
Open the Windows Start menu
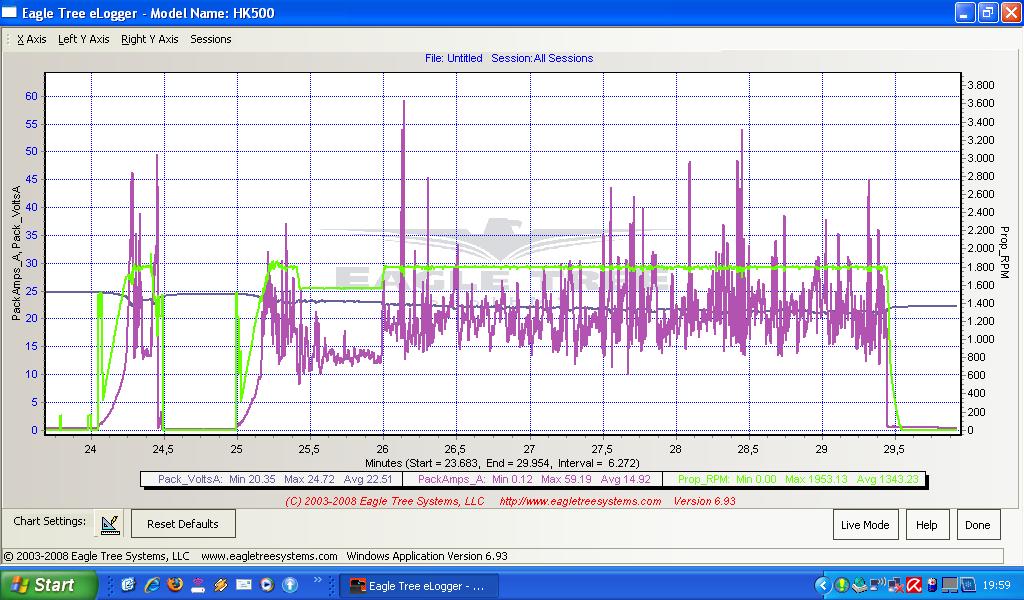click(x=48, y=585)
